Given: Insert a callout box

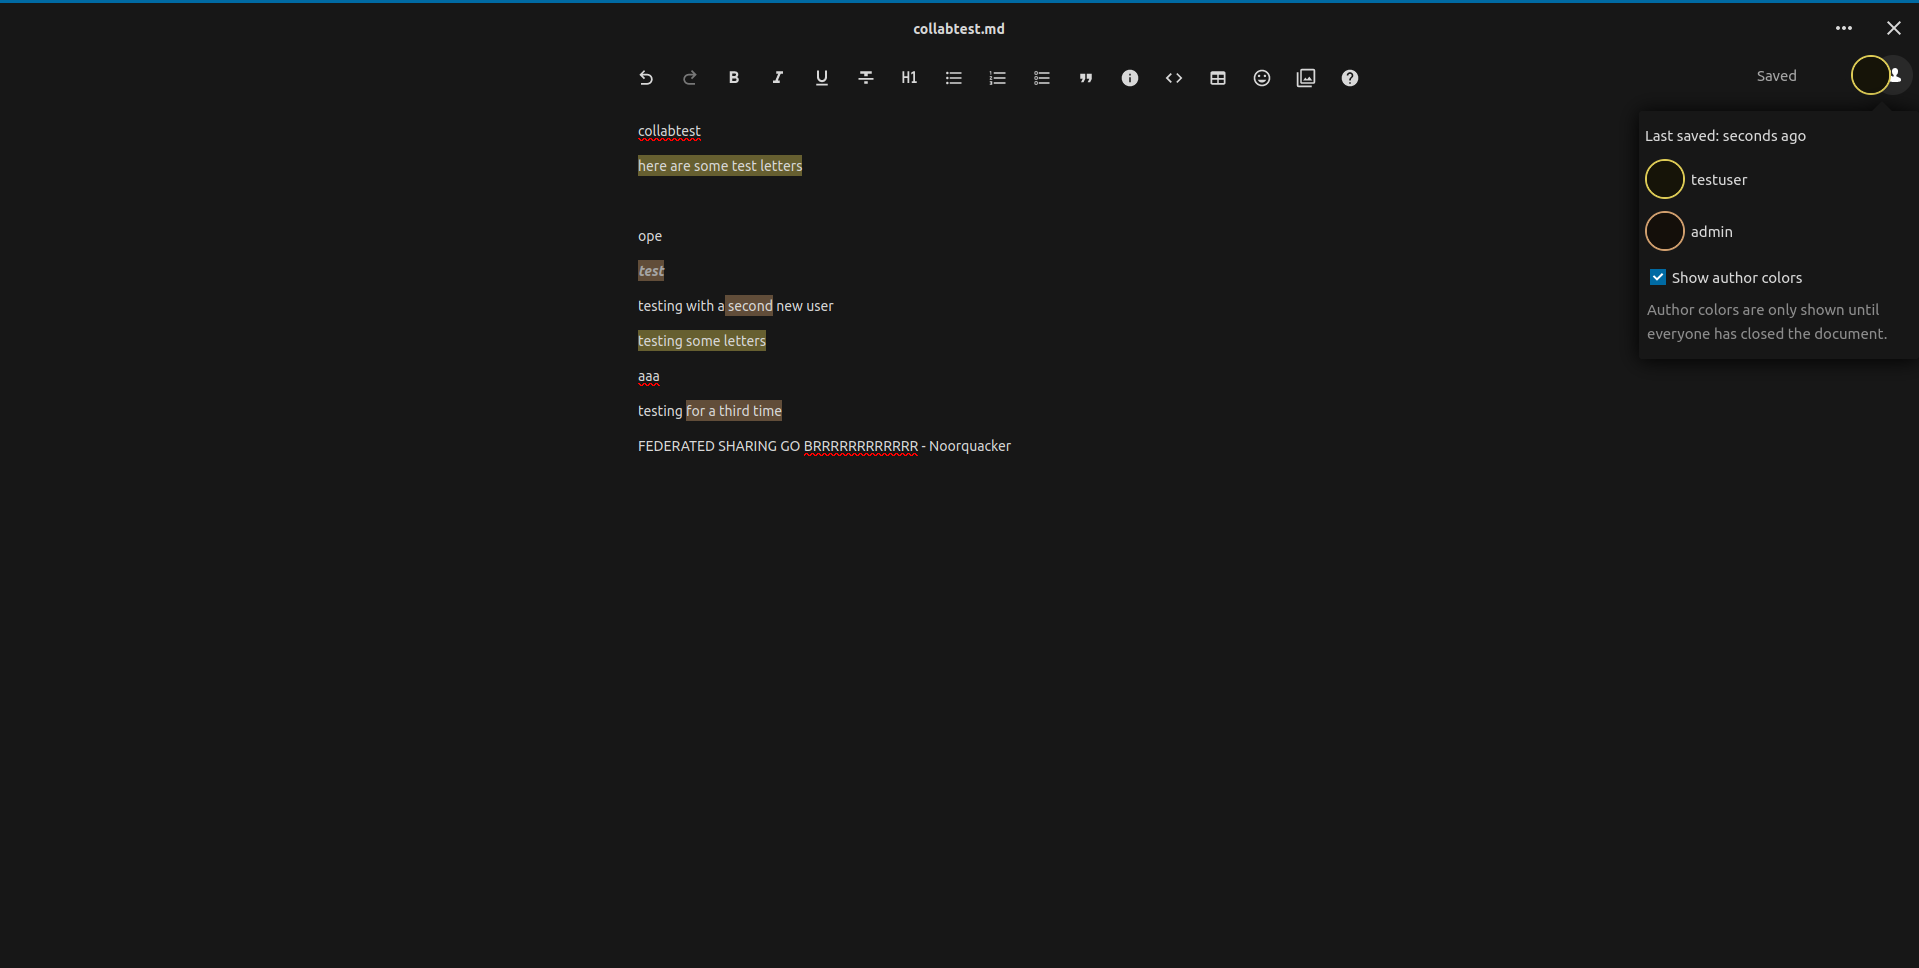Looking at the screenshot, I should tap(1129, 77).
